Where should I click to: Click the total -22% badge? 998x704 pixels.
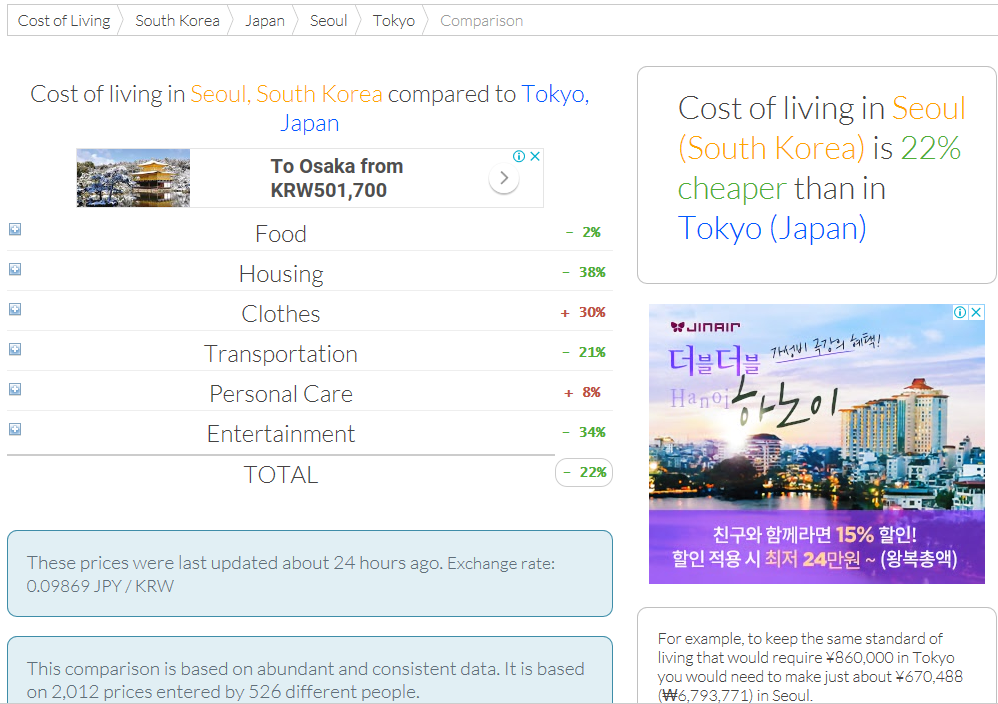584,472
